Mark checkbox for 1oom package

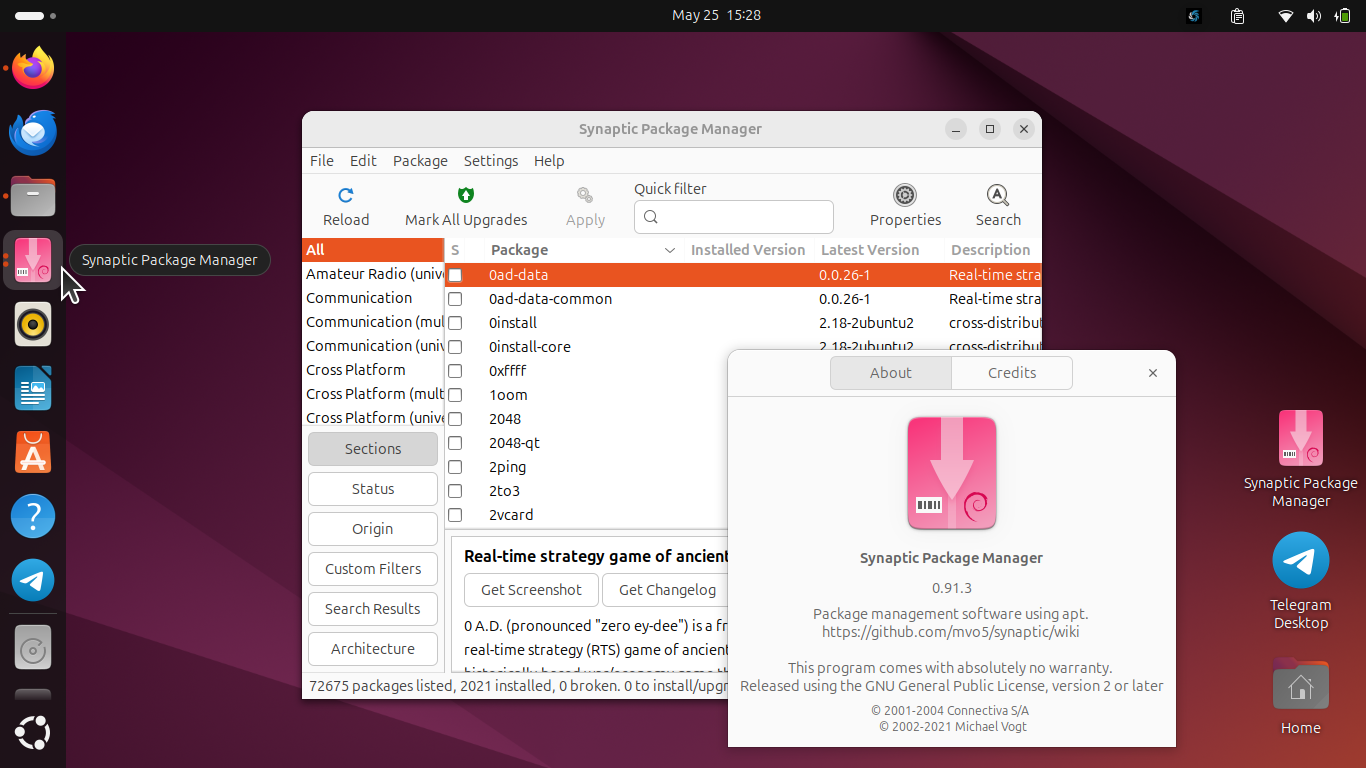[455, 395]
